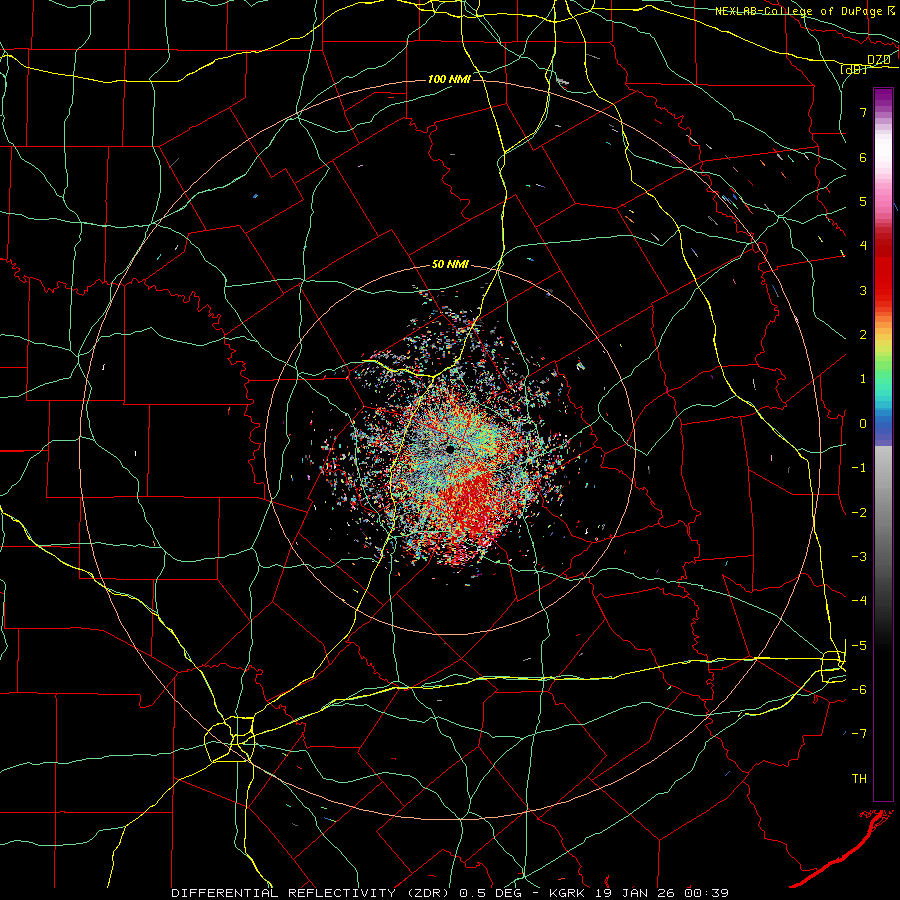The width and height of the screenshot is (900, 900).
Task: Click the 3 value on color scale
Action: click(x=863, y=290)
